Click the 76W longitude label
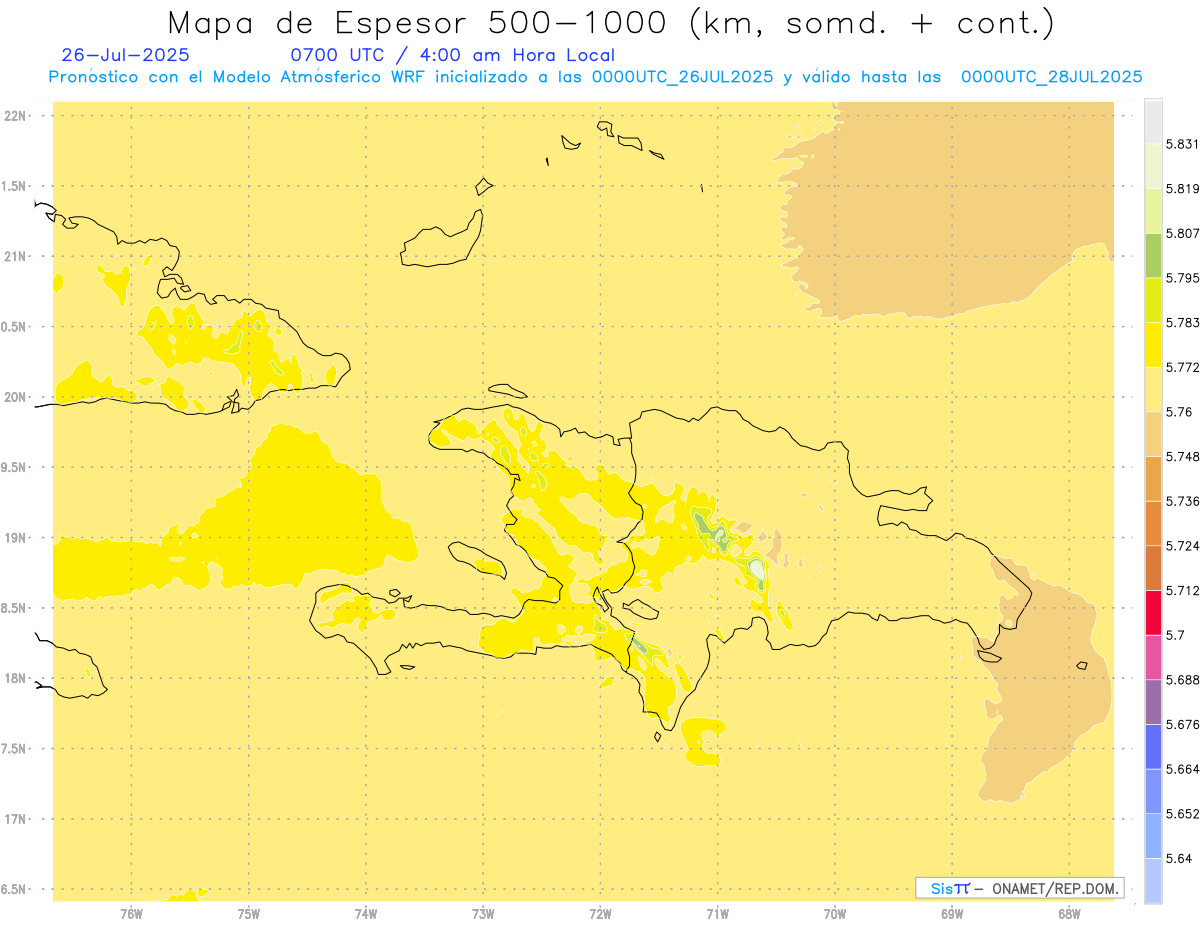Viewport: 1200px width, 927px height. [131, 913]
